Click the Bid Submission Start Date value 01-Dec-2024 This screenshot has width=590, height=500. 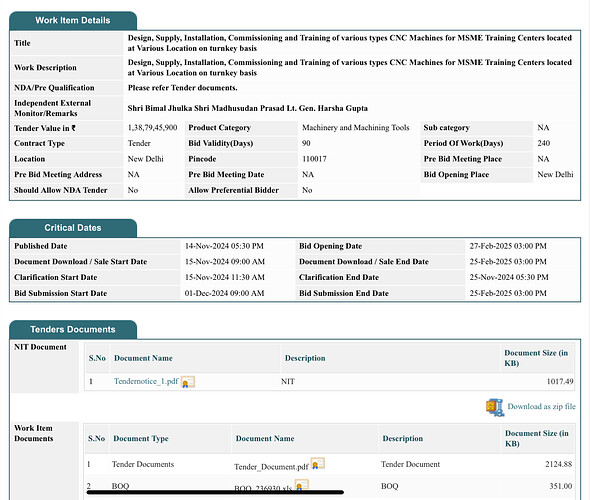[x=224, y=293]
